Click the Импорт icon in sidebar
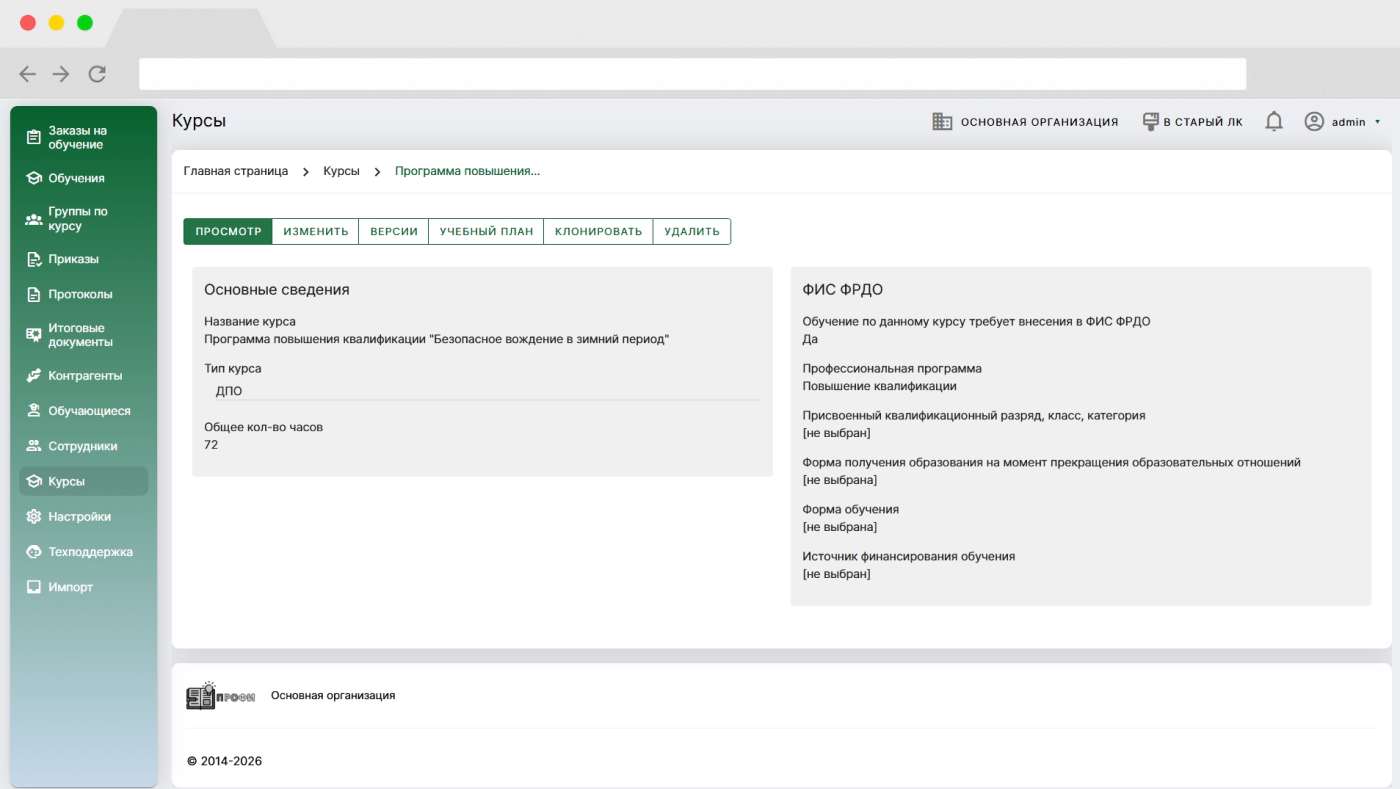This screenshot has height=789, width=1400. [34, 587]
